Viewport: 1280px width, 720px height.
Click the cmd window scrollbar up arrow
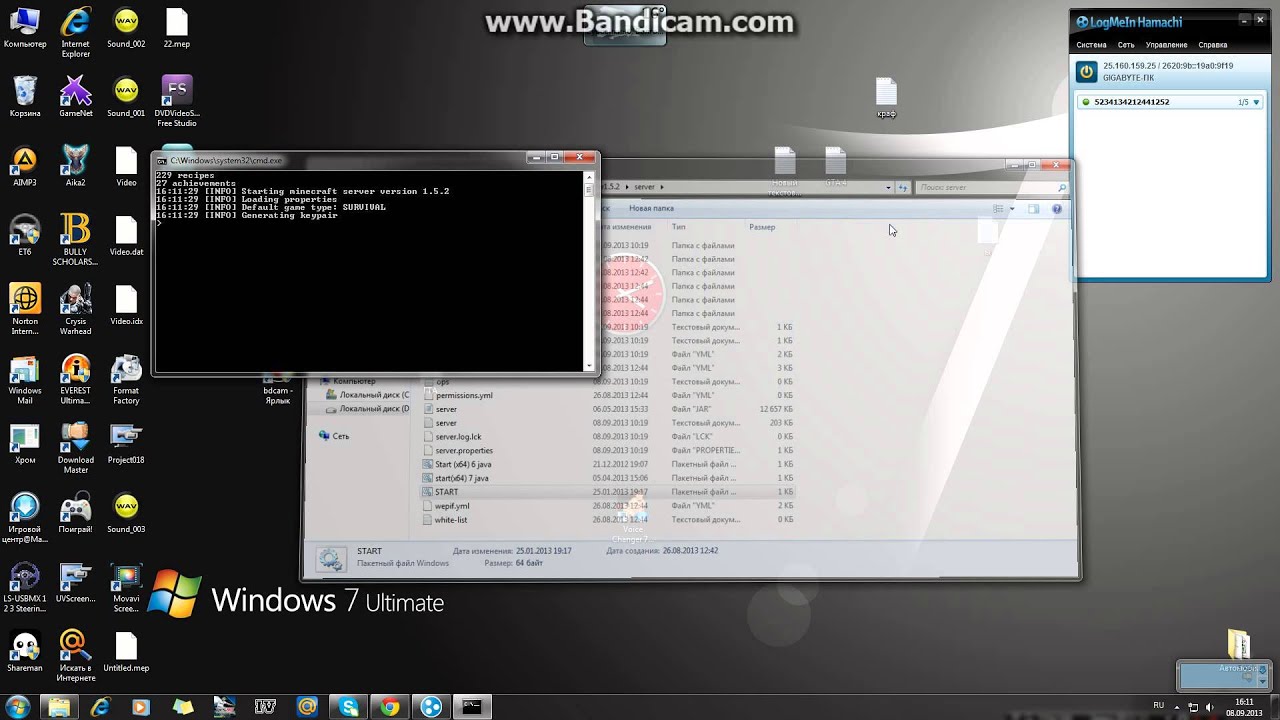pos(588,176)
